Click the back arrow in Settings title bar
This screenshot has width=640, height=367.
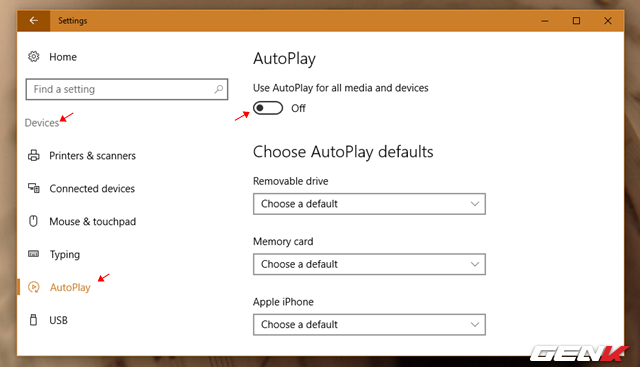pos(33,20)
